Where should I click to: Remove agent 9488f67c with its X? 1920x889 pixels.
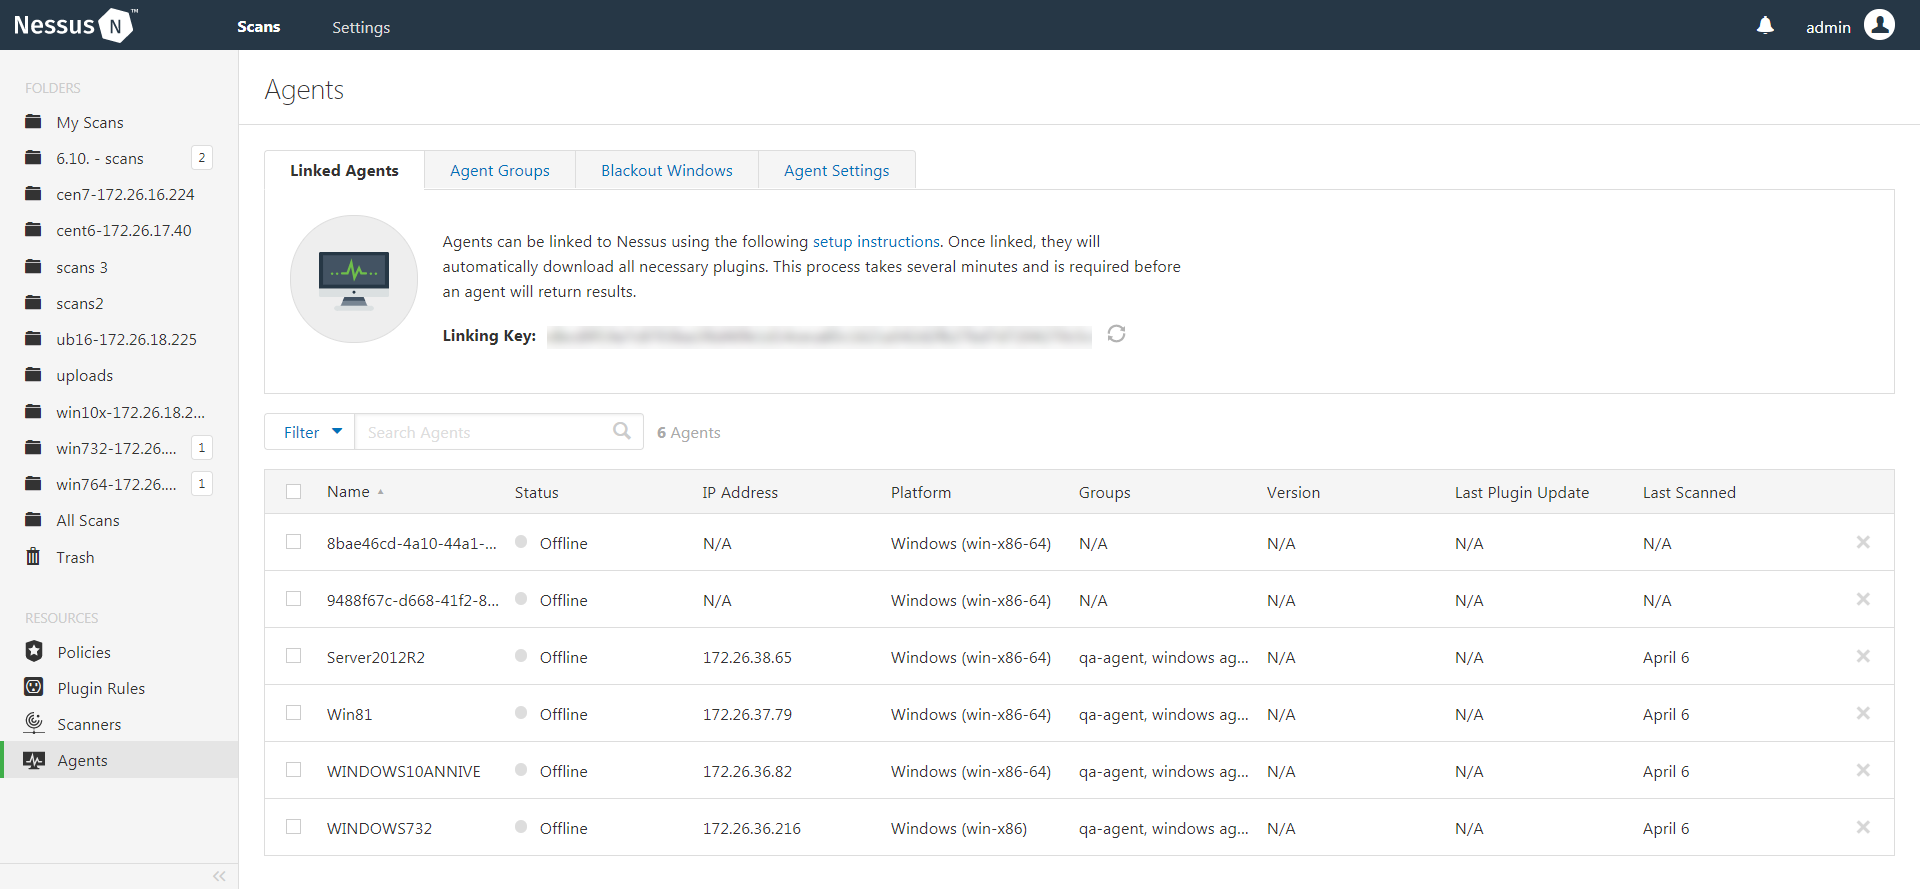[x=1863, y=599]
